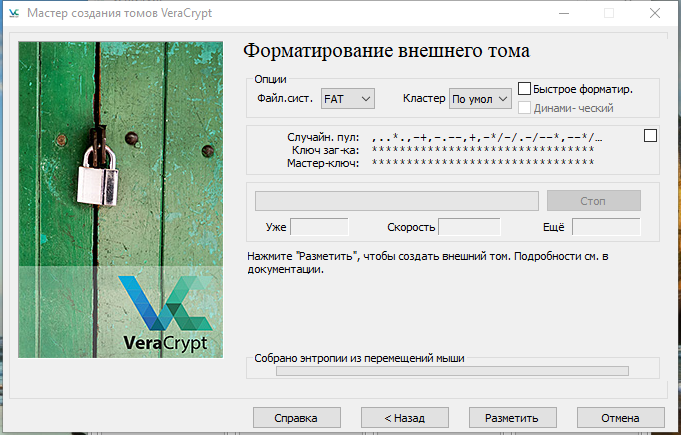The height and width of the screenshot is (435, 681).
Task: Open the Кластер По умол dropdown
Action: pos(480,99)
